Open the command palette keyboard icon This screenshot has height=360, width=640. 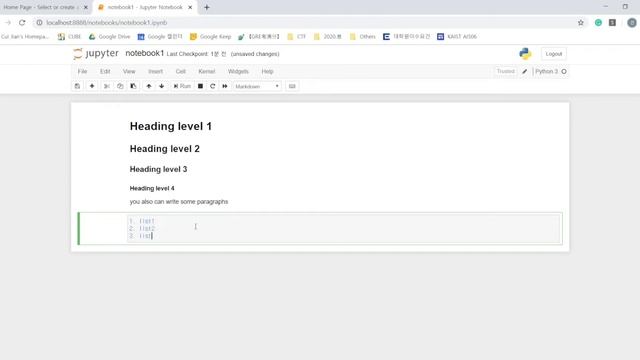(292, 86)
